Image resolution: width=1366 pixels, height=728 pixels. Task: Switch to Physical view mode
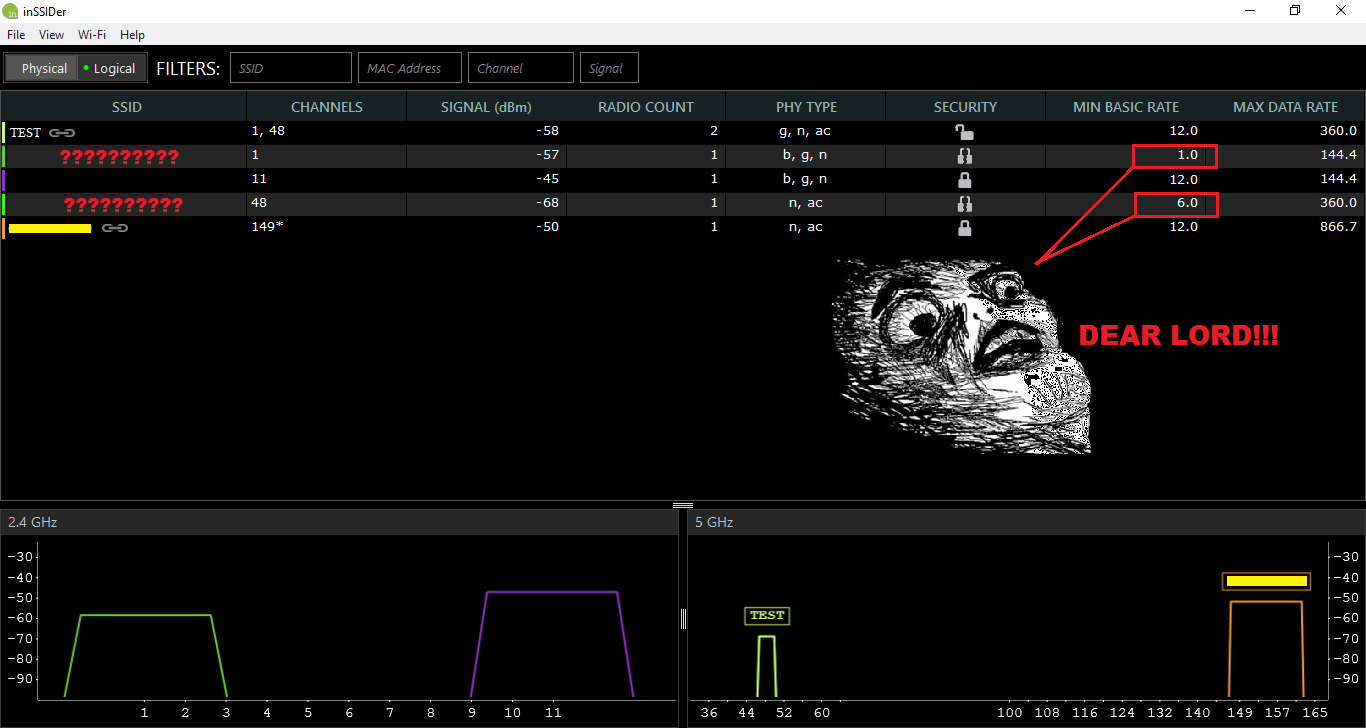pyautogui.click(x=44, y=68)
